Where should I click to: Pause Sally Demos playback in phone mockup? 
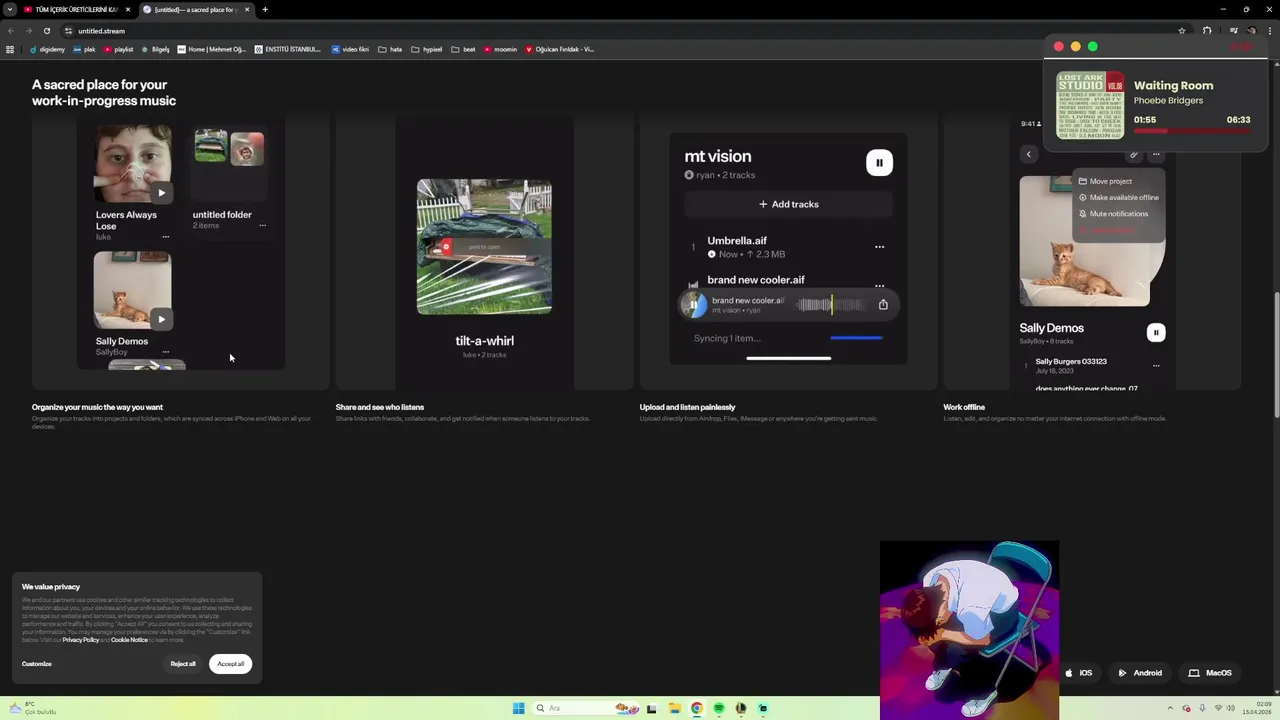pyautogui.click(x=1156, y=333)
